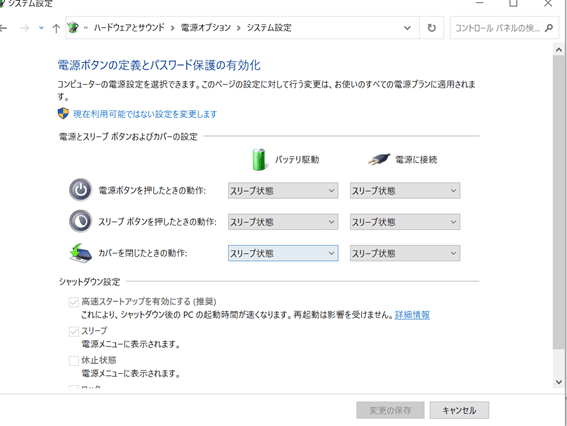This screenshot has height=426, width=567.
Task: Open plugged-in dropdown for スリープ ボタン action
Action: click(x=405, y=222)
